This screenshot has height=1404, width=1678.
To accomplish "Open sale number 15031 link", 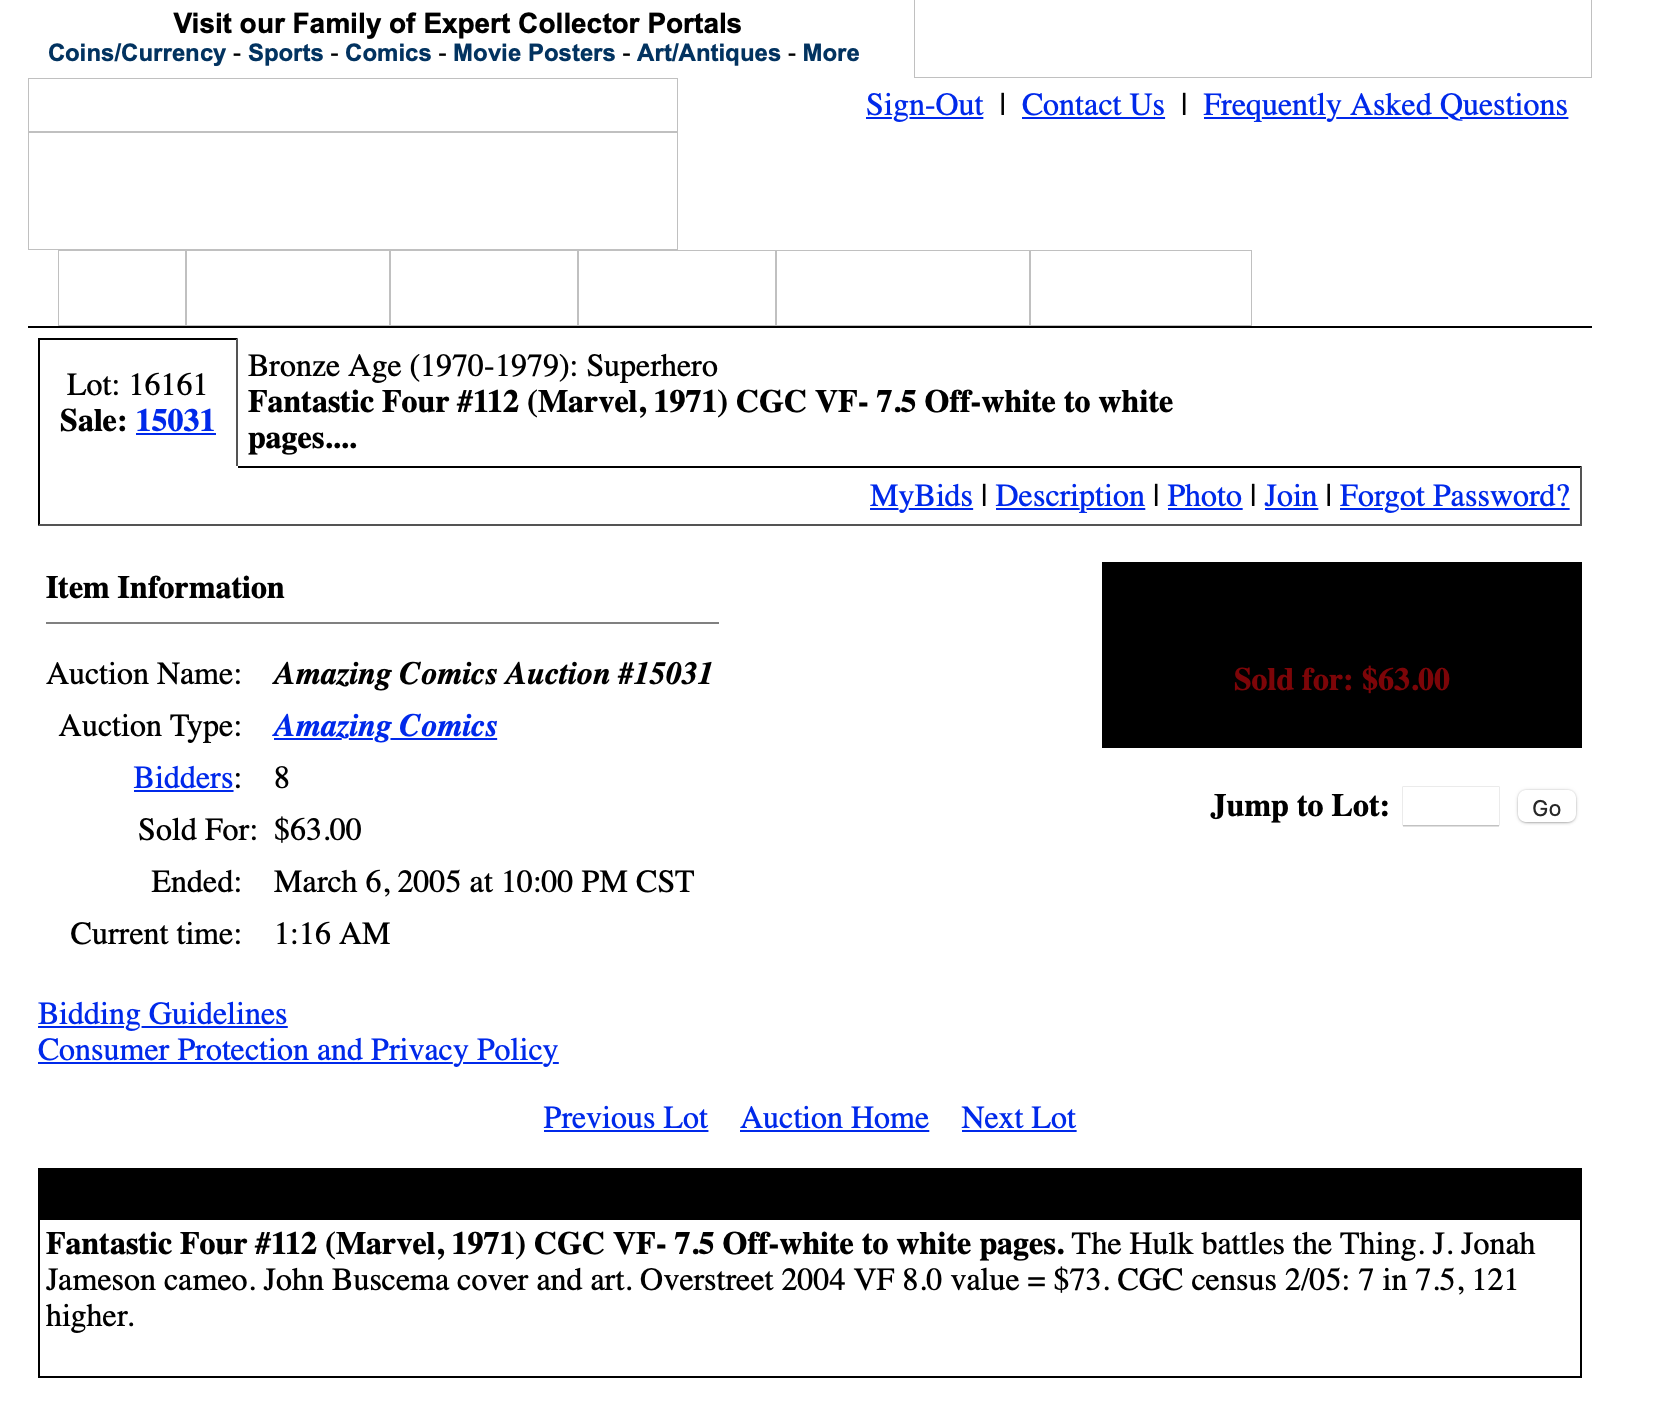I will 176,421.
